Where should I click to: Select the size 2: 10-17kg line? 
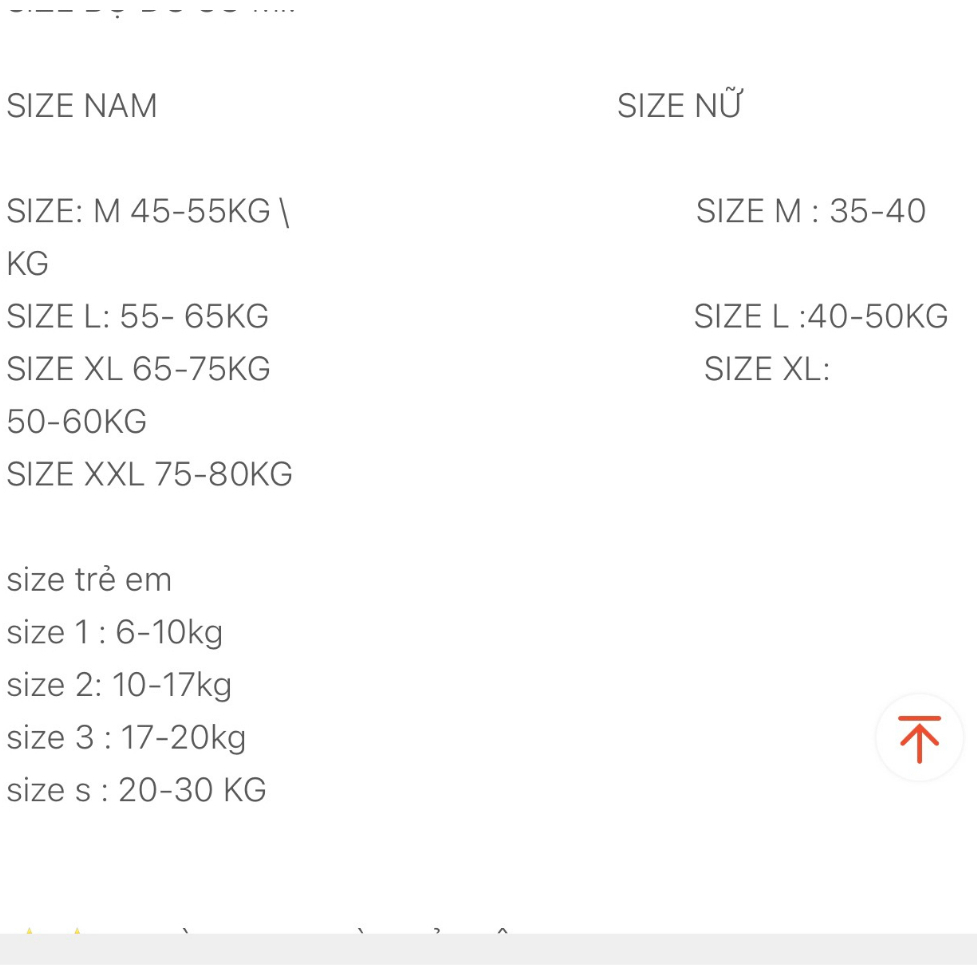[x=119, y=686]
